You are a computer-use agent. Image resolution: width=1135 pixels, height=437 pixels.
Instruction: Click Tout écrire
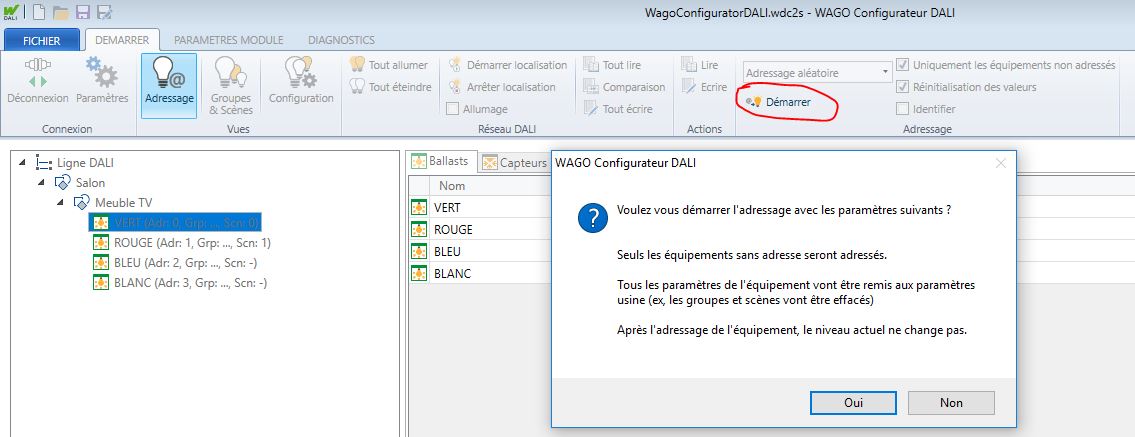click(617, 109)
